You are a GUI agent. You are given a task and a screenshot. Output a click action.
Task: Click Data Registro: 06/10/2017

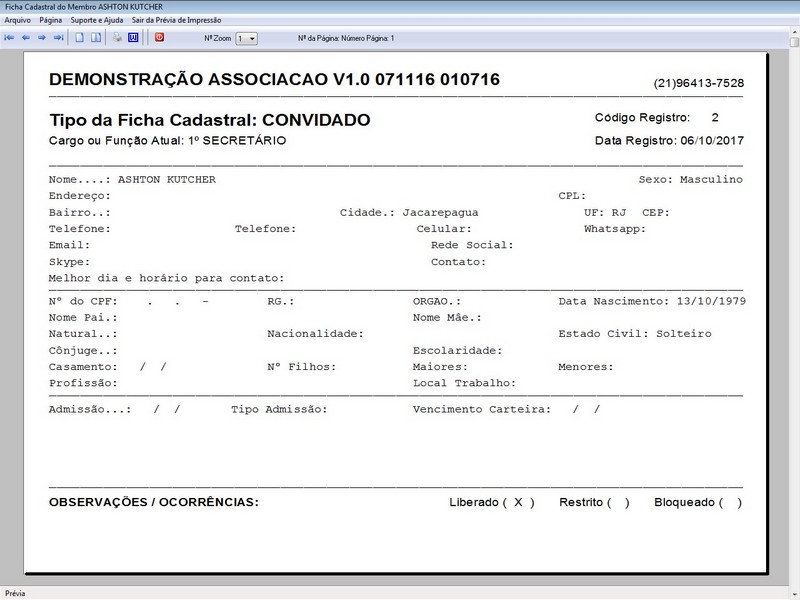(x=669, y=141)
